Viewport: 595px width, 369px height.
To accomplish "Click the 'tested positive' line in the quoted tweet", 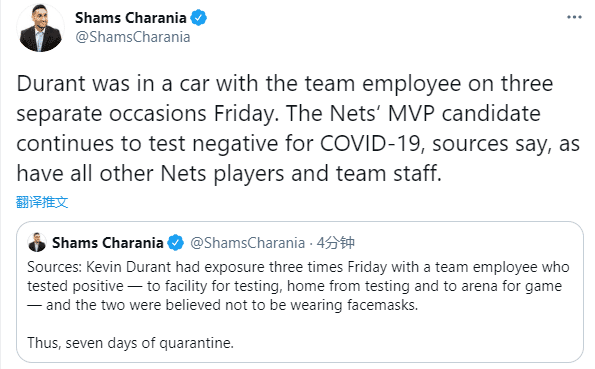I will (294, 286).
